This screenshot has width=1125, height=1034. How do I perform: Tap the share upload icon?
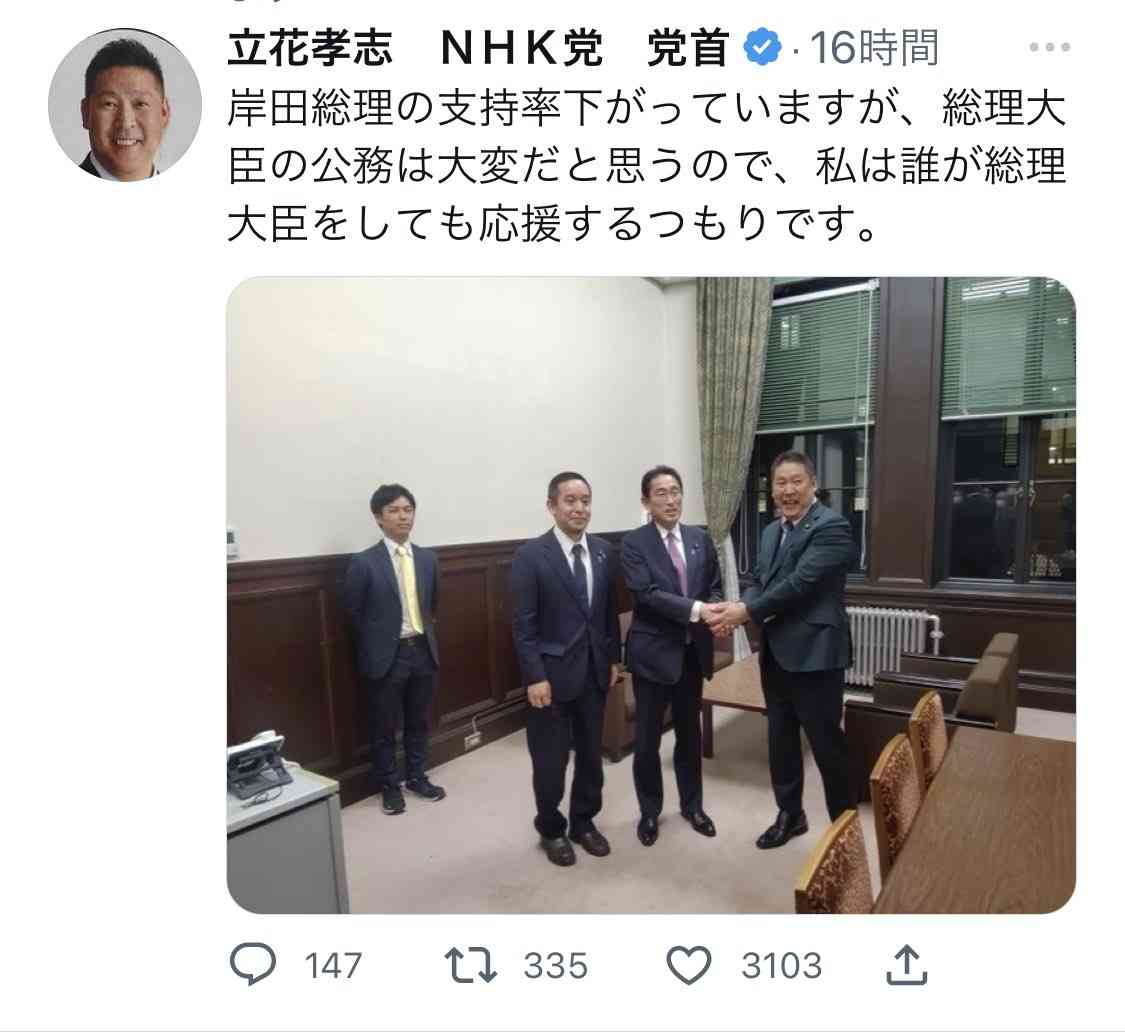point(907,964)
